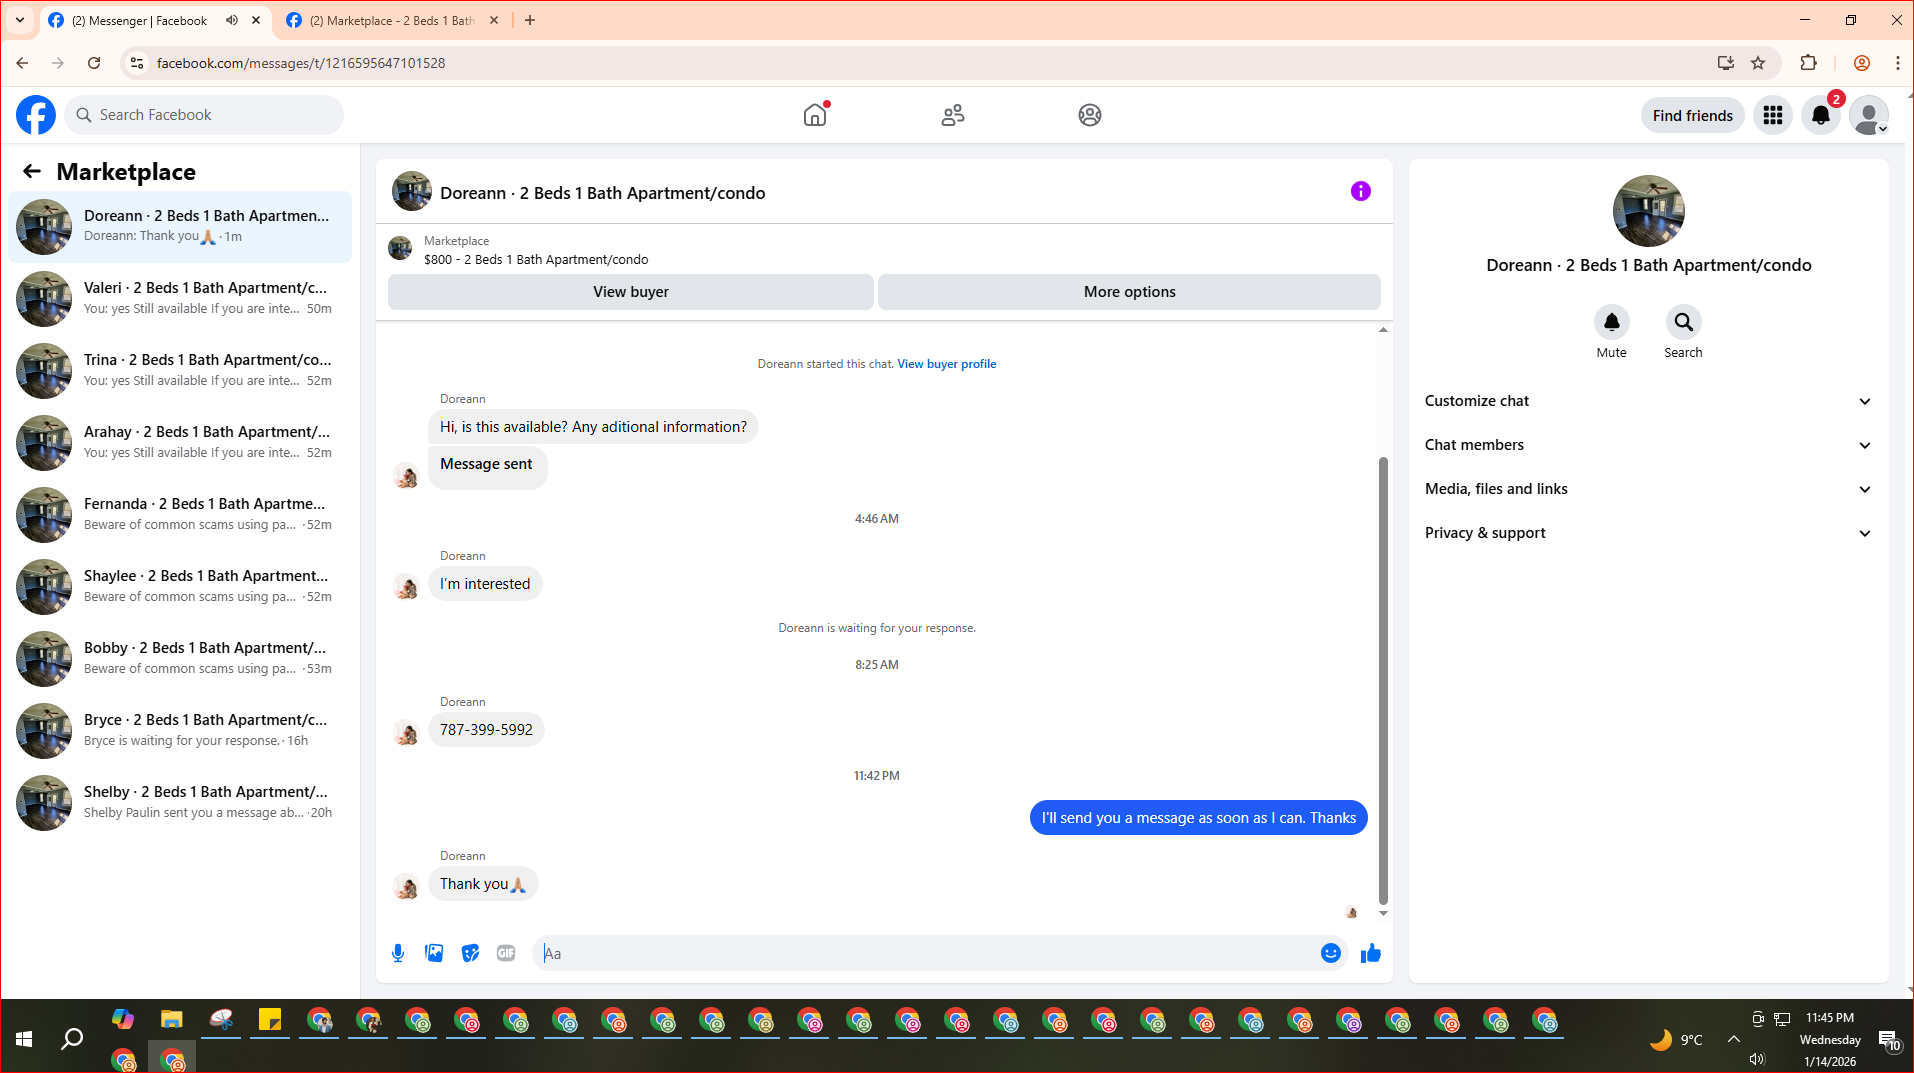
Task: Open the Fernanda conversation in chat list
Action: click(x=180, y=515)
